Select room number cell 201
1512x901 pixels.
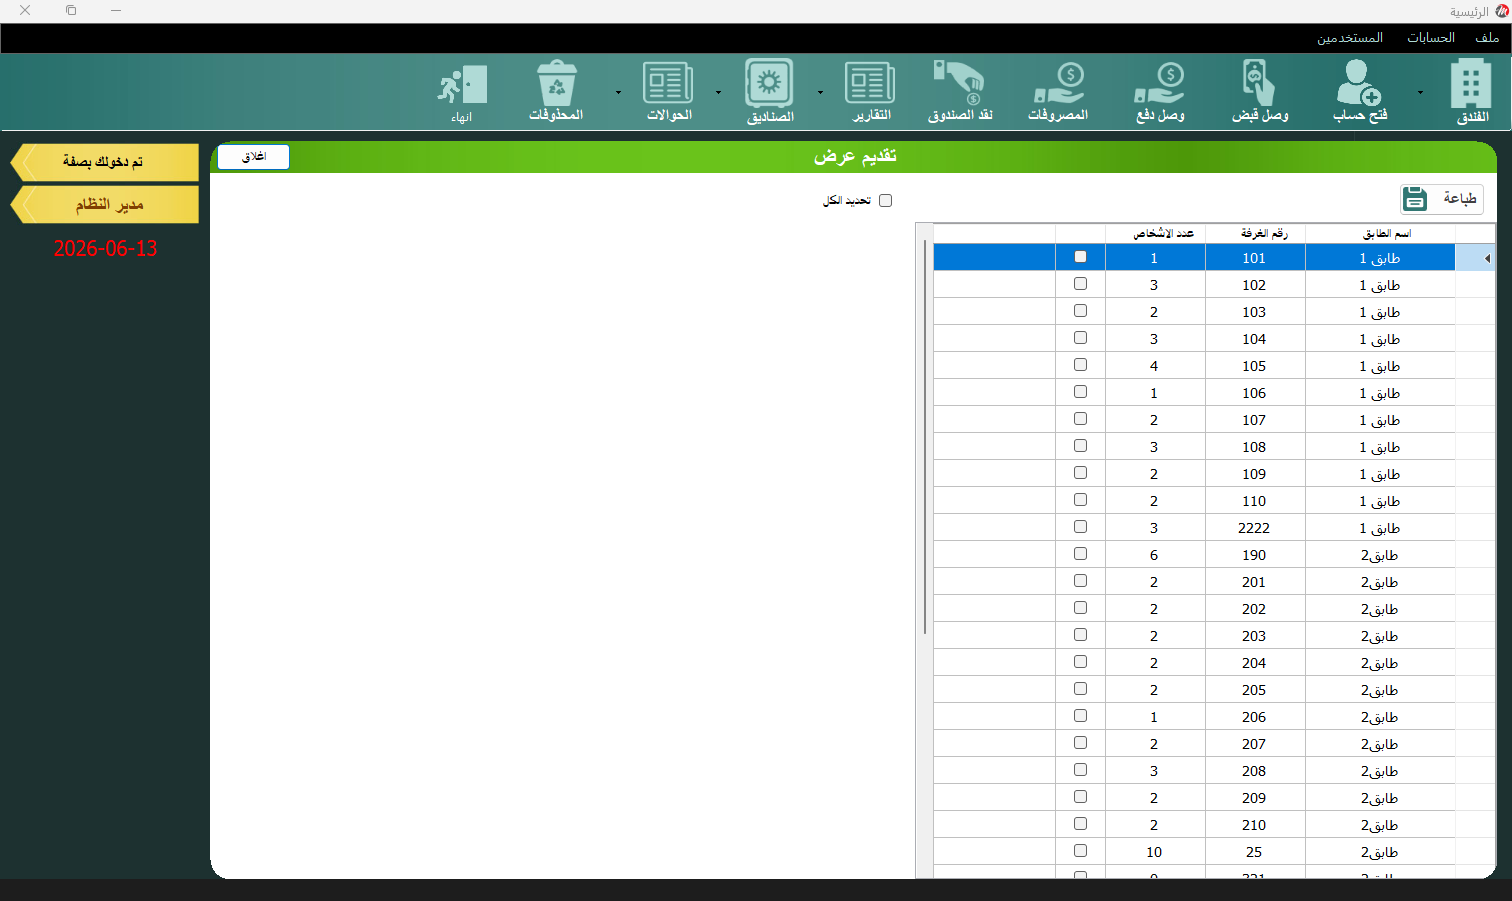pos(1255,582)
